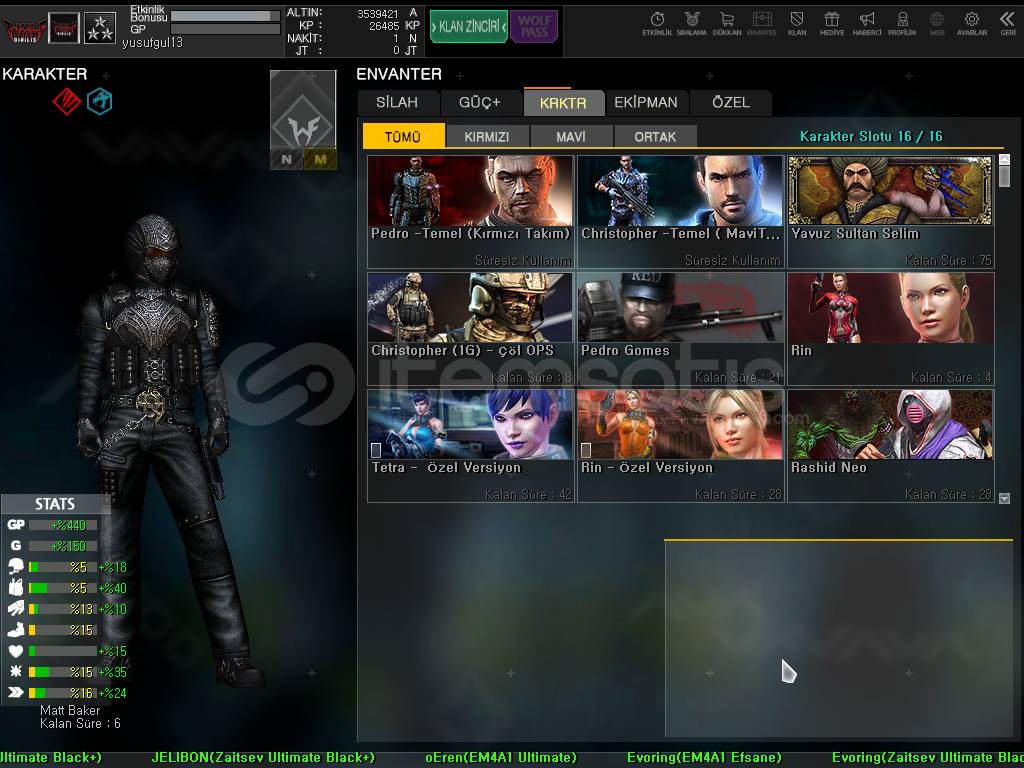Click the ALTIN value 3539421
Screen dimensions: 1024x768
(x=377, y=14)
